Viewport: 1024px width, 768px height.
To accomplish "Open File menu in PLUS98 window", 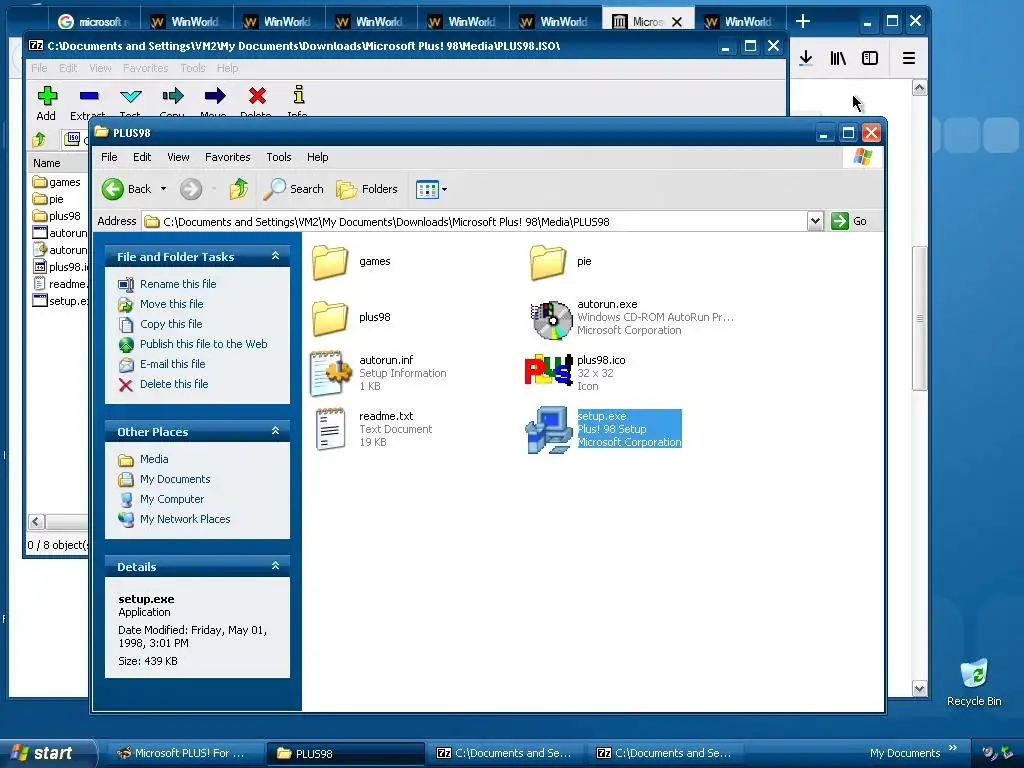I will tap(109, 157).
